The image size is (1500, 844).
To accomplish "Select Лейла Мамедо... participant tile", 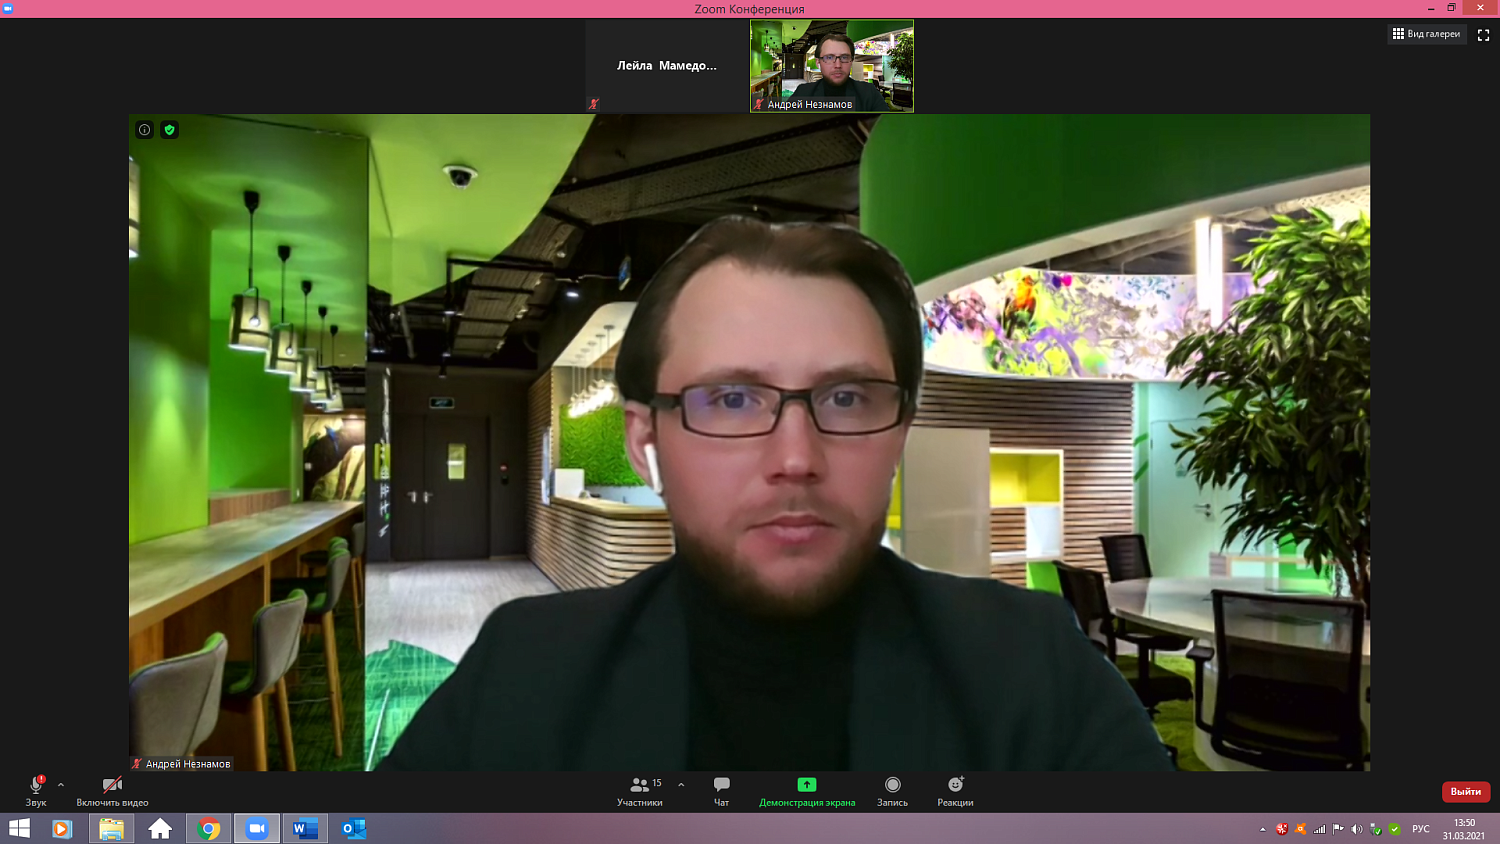I will click(667, 66).
